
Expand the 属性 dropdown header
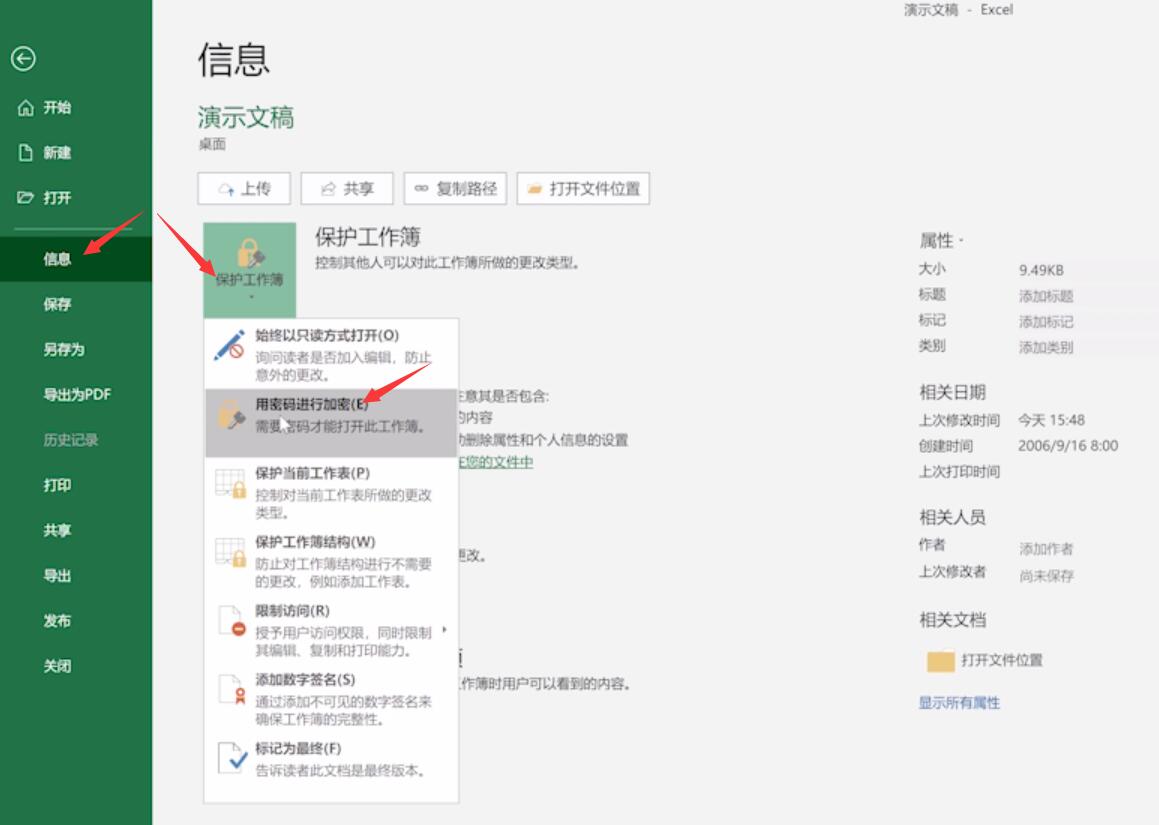(x=940, y=241)
